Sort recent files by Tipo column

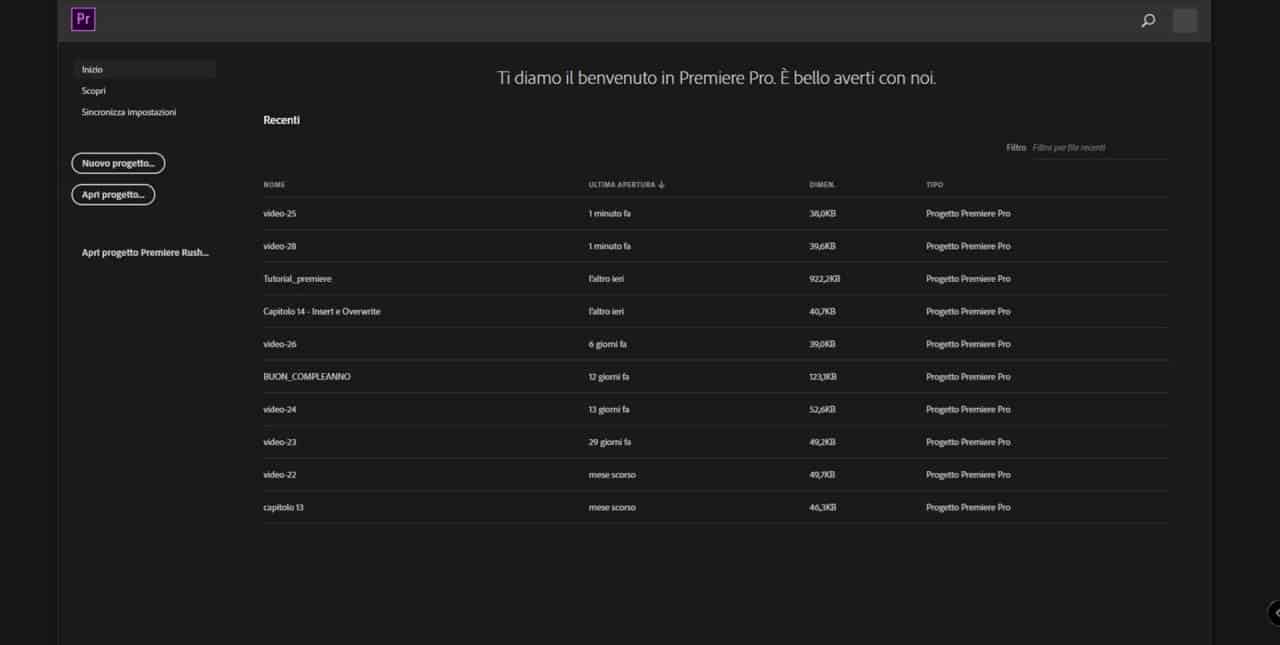[934, 185]
